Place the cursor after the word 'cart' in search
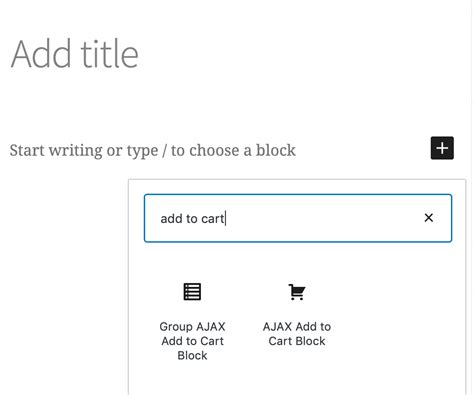The height and width of the screenshot is (395, 474). [226, 219]
